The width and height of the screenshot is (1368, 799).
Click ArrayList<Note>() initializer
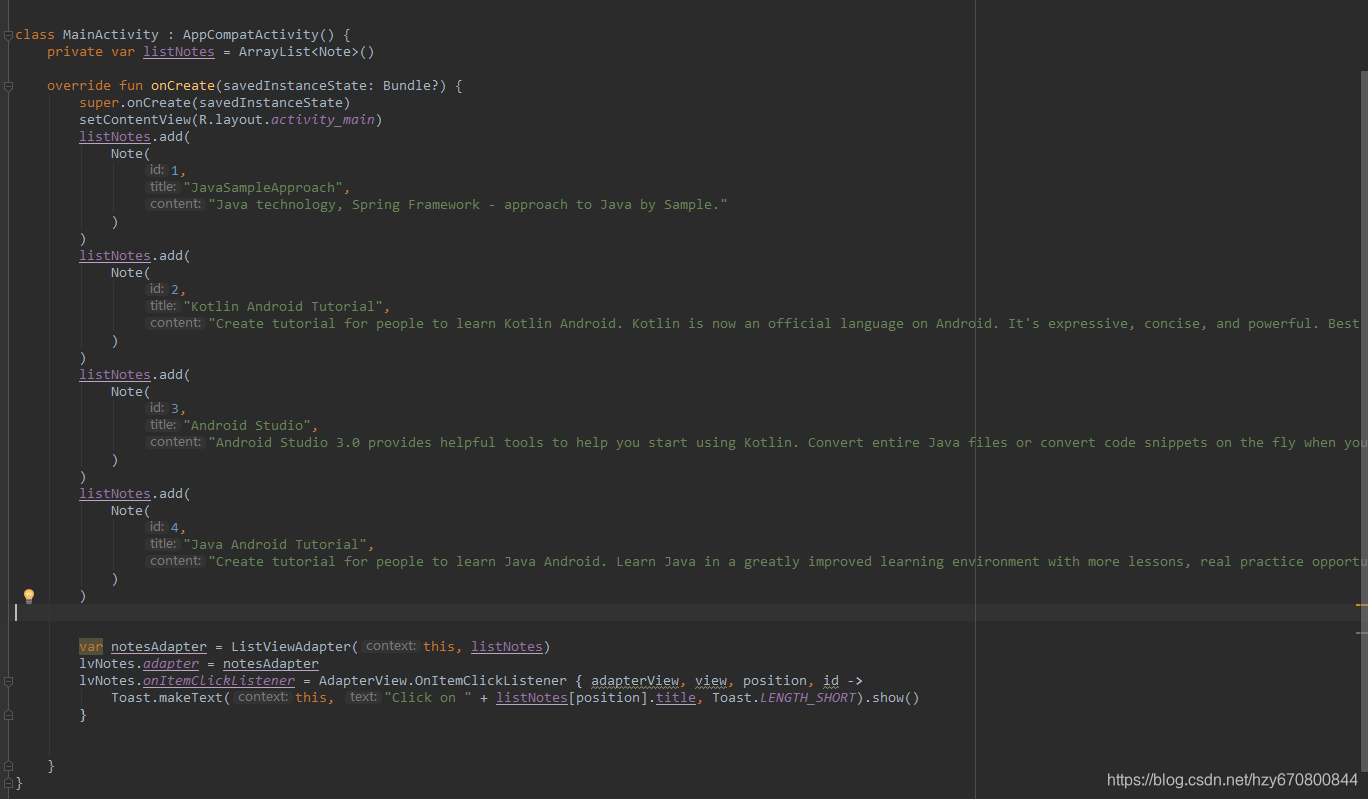306,52
